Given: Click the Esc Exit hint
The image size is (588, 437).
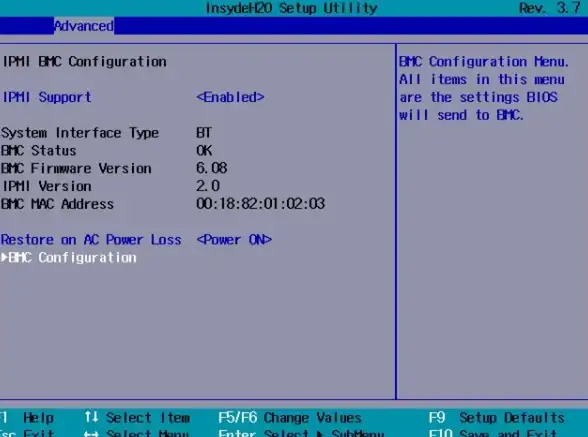Looking at the screenshot, I should point(27,433).
